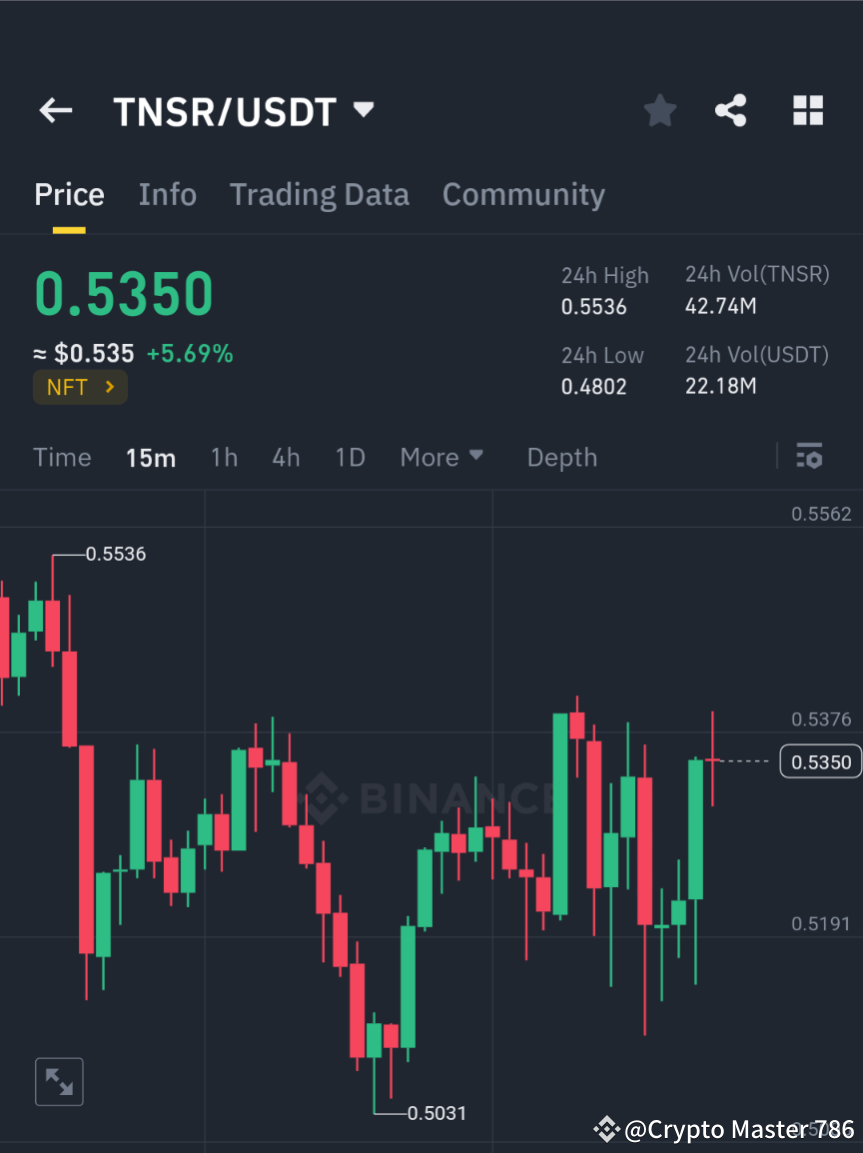Show the Depth view
This screenshot has height=1153, width=863.
(x=561, y=457)
